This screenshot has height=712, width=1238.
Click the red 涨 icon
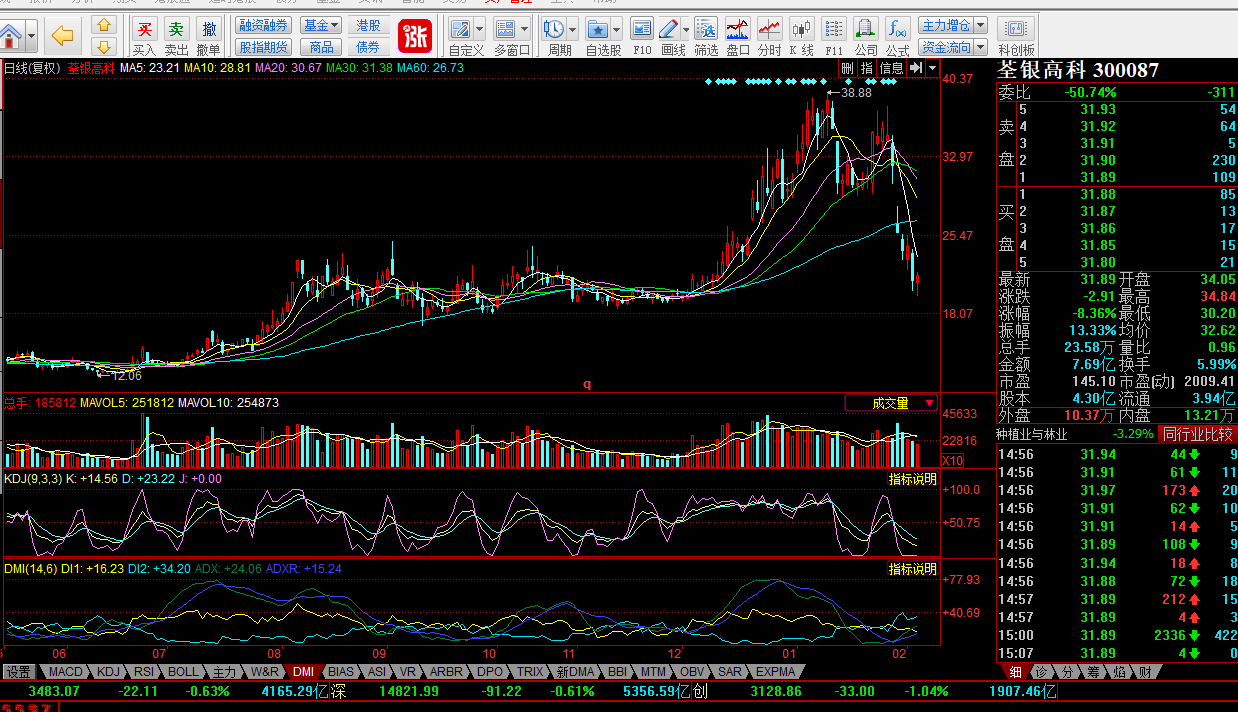point(415,36)
